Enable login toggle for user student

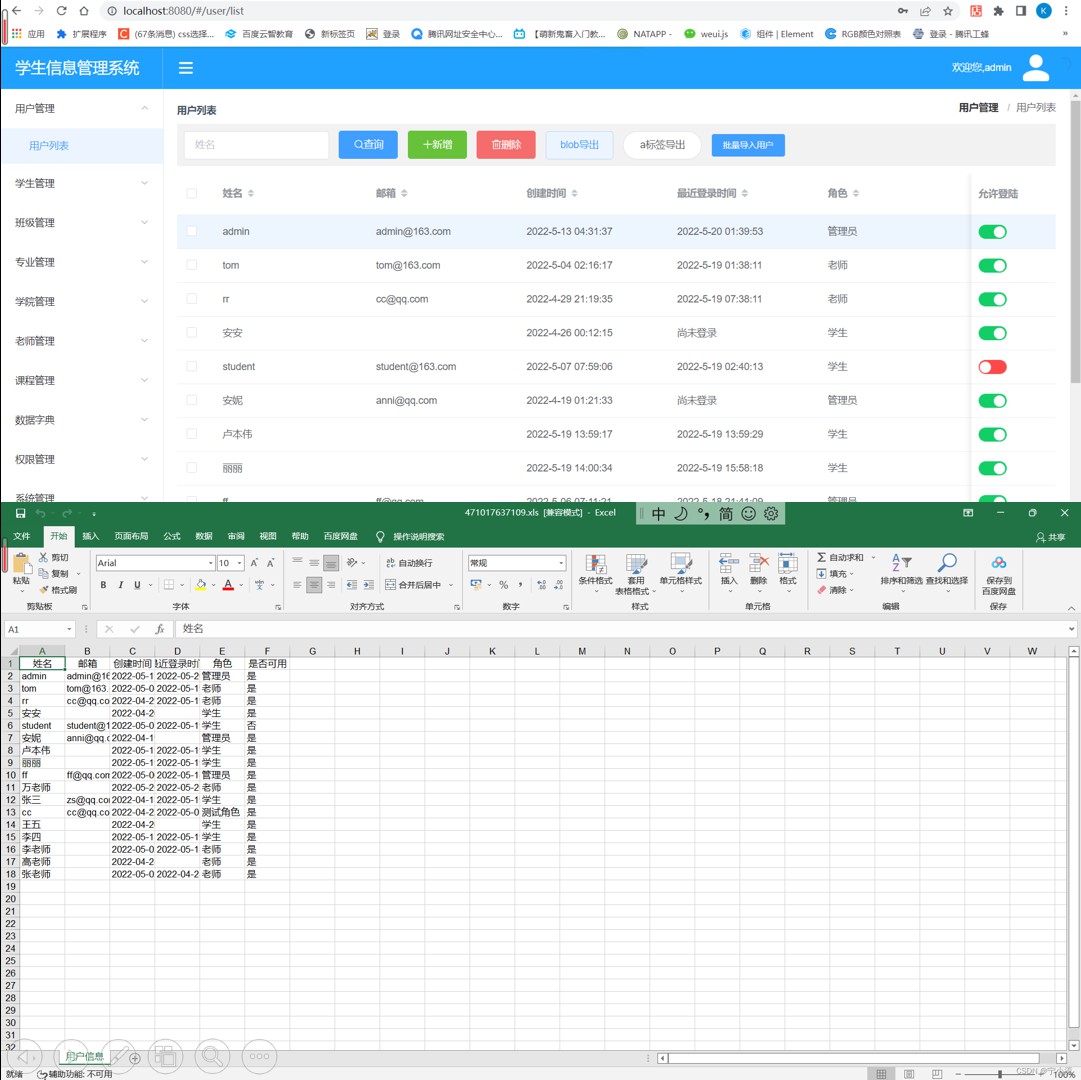tap(992, 367)
